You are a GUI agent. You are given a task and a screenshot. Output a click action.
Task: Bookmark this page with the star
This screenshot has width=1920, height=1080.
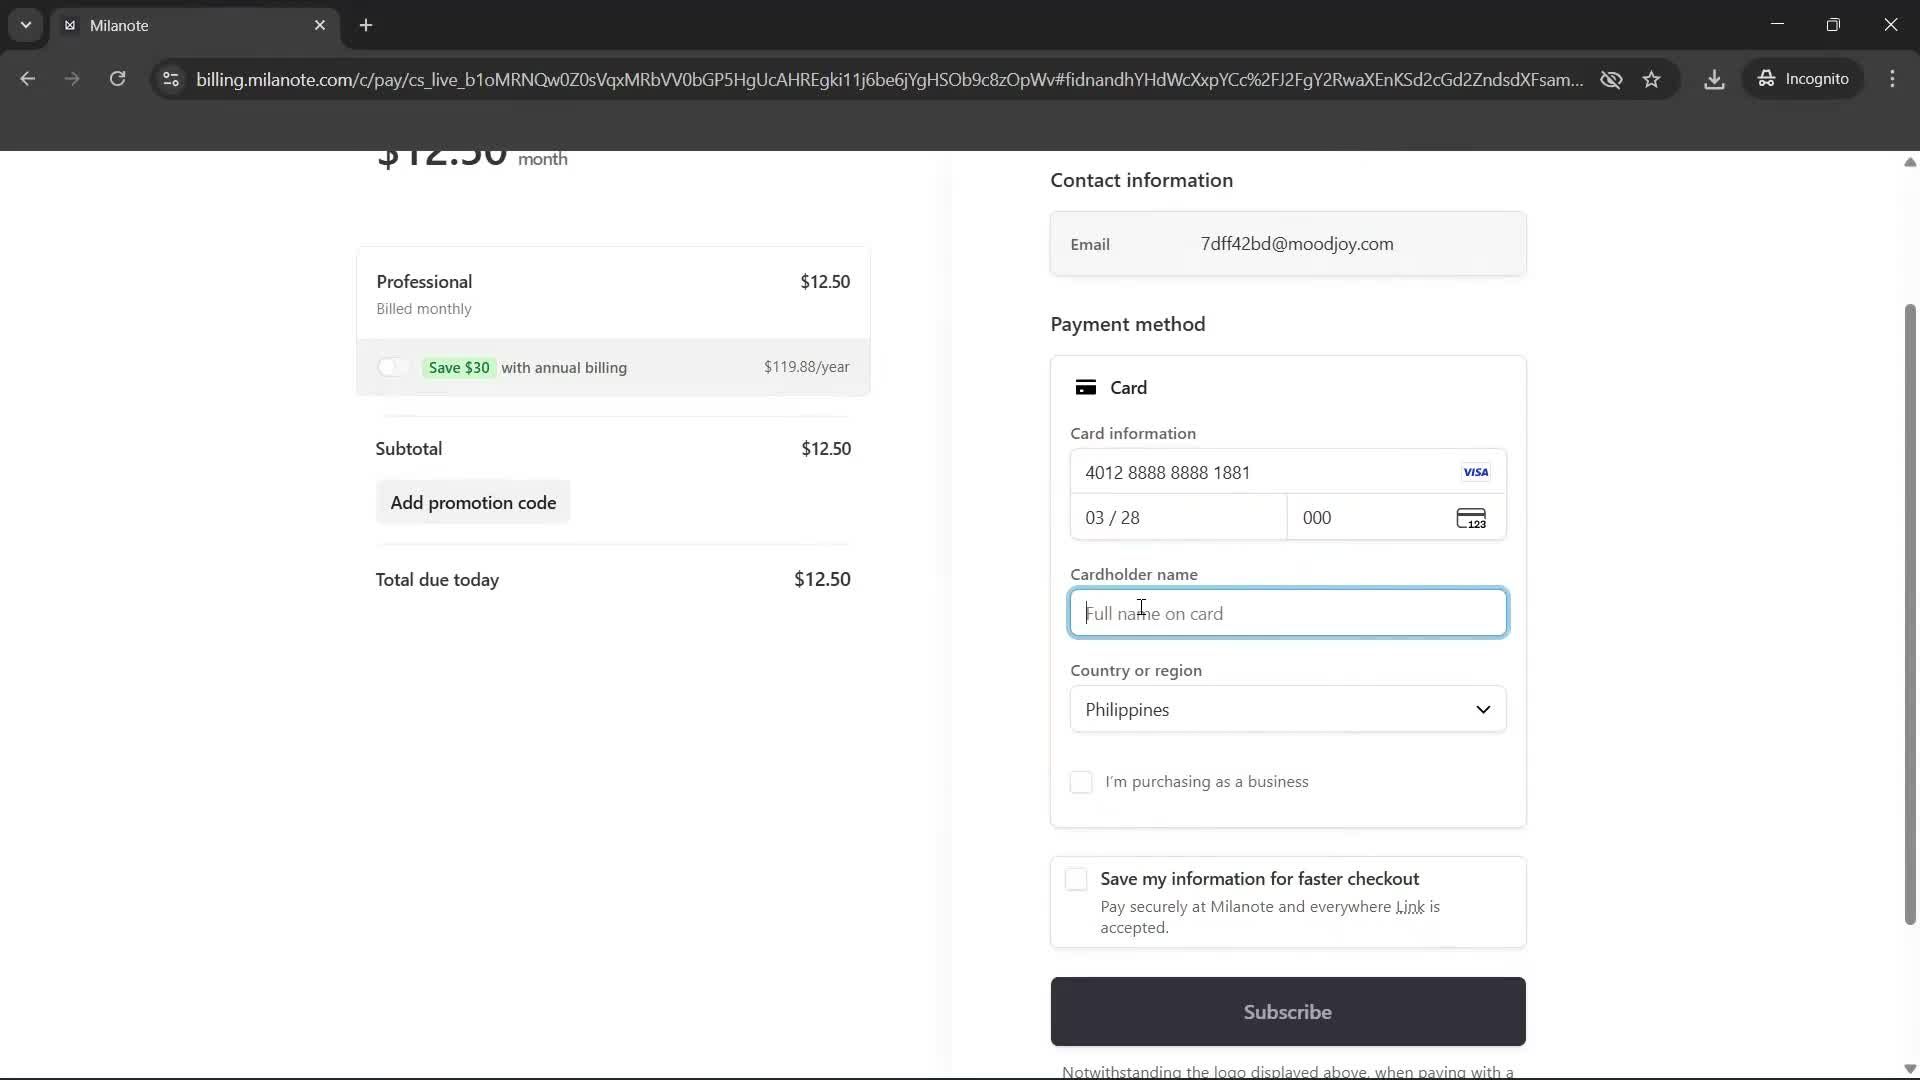tap(1652, 79)
